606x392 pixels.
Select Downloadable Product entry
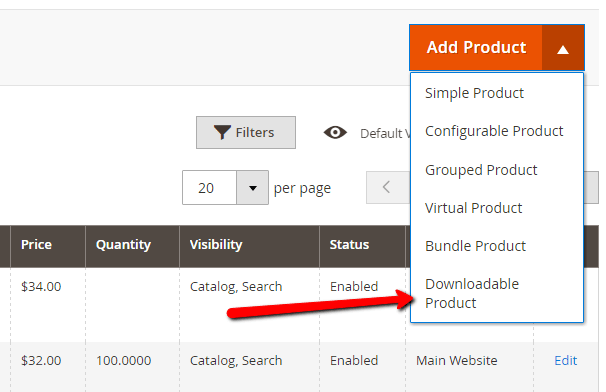(x=472, y=293)
